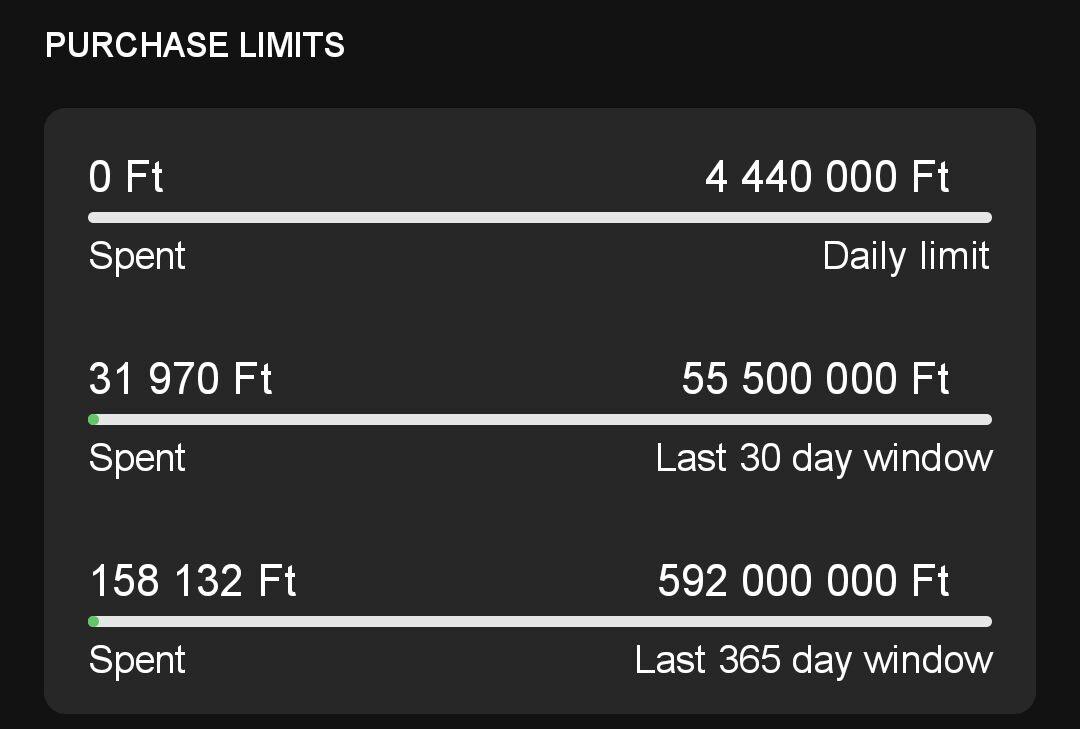Select the 158 132 Ft spent amount
Viewport: 1080px width, 729px height.
[193, 581]
